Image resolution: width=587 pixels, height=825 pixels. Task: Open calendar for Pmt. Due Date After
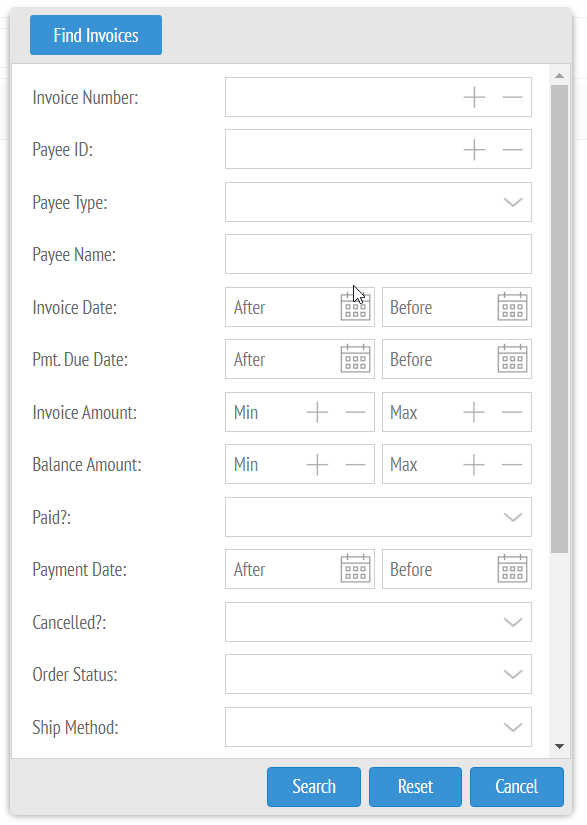coord(356,359)
